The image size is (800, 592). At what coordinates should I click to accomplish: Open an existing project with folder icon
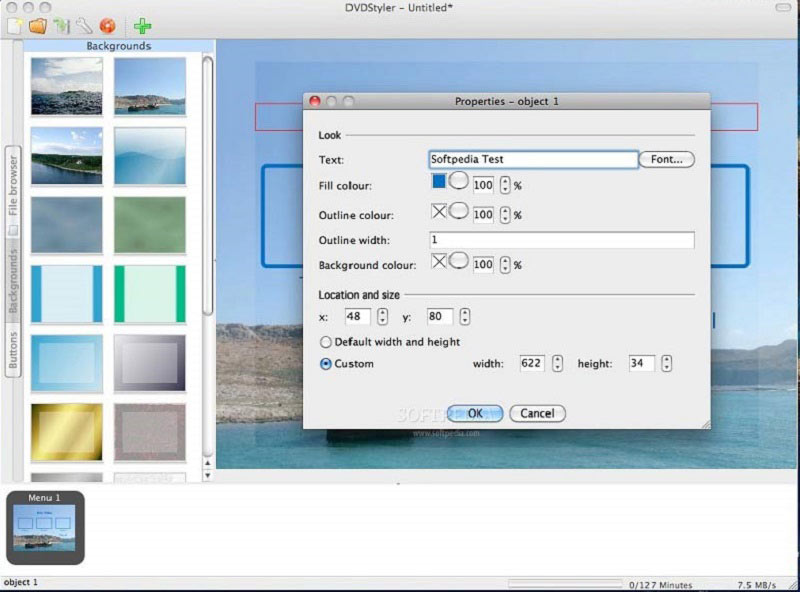pyautogui.click(x=37, y=25)
